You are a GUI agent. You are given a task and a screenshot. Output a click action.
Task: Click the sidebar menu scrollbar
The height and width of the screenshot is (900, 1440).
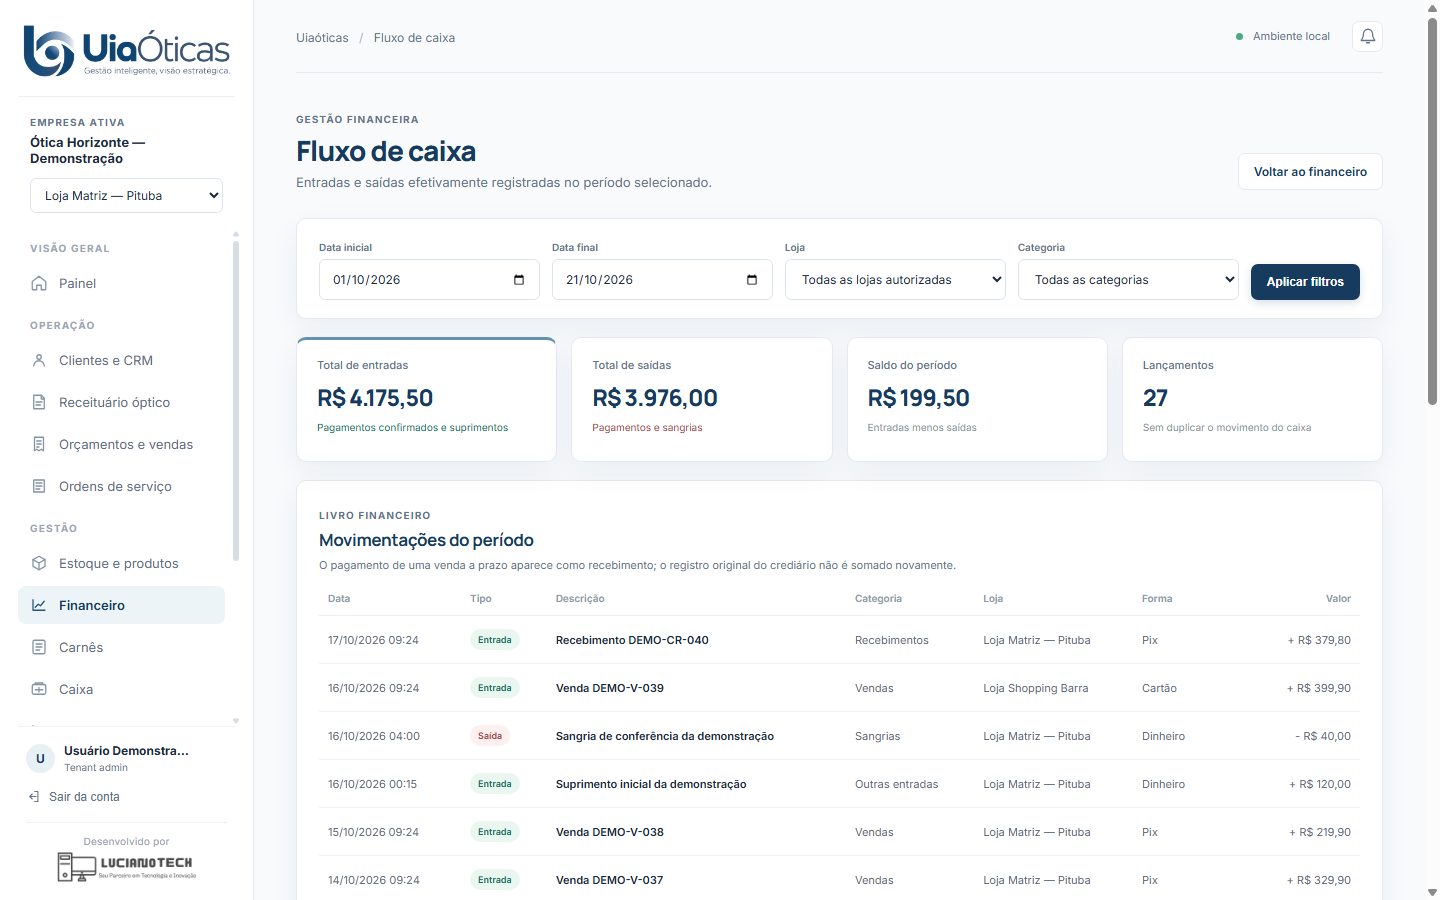[x=236, y=400]
